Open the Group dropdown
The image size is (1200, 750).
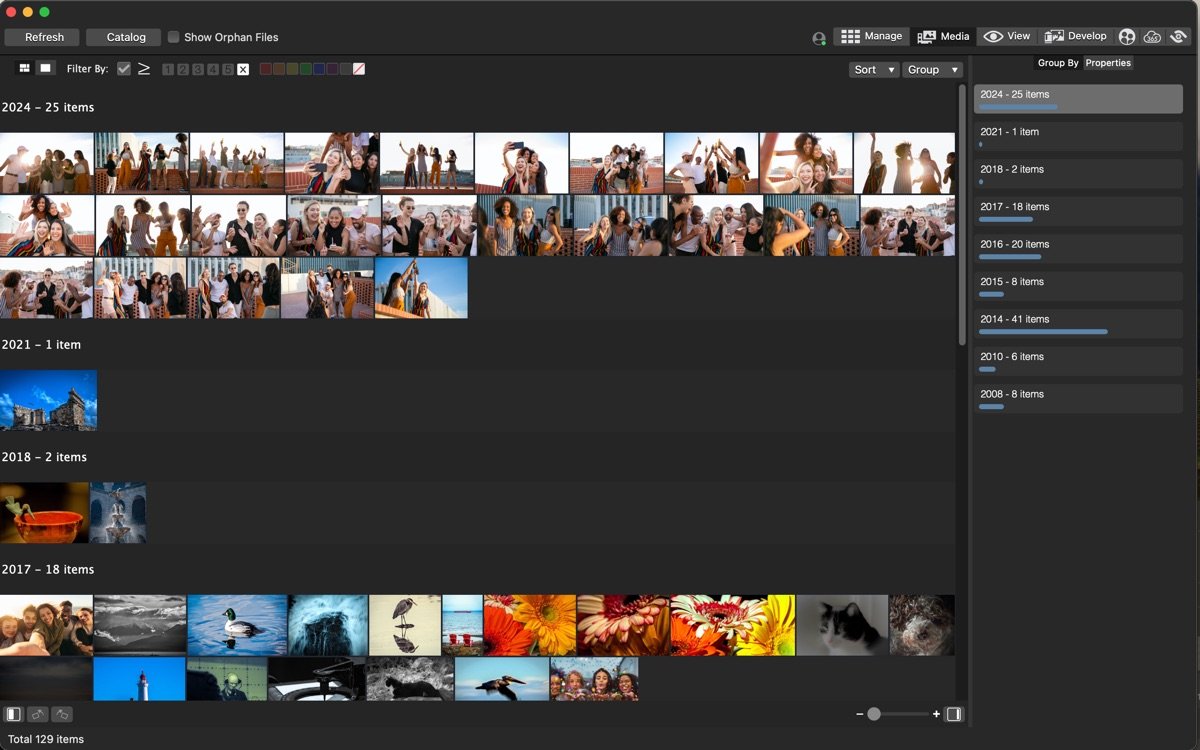pos(931,69)
